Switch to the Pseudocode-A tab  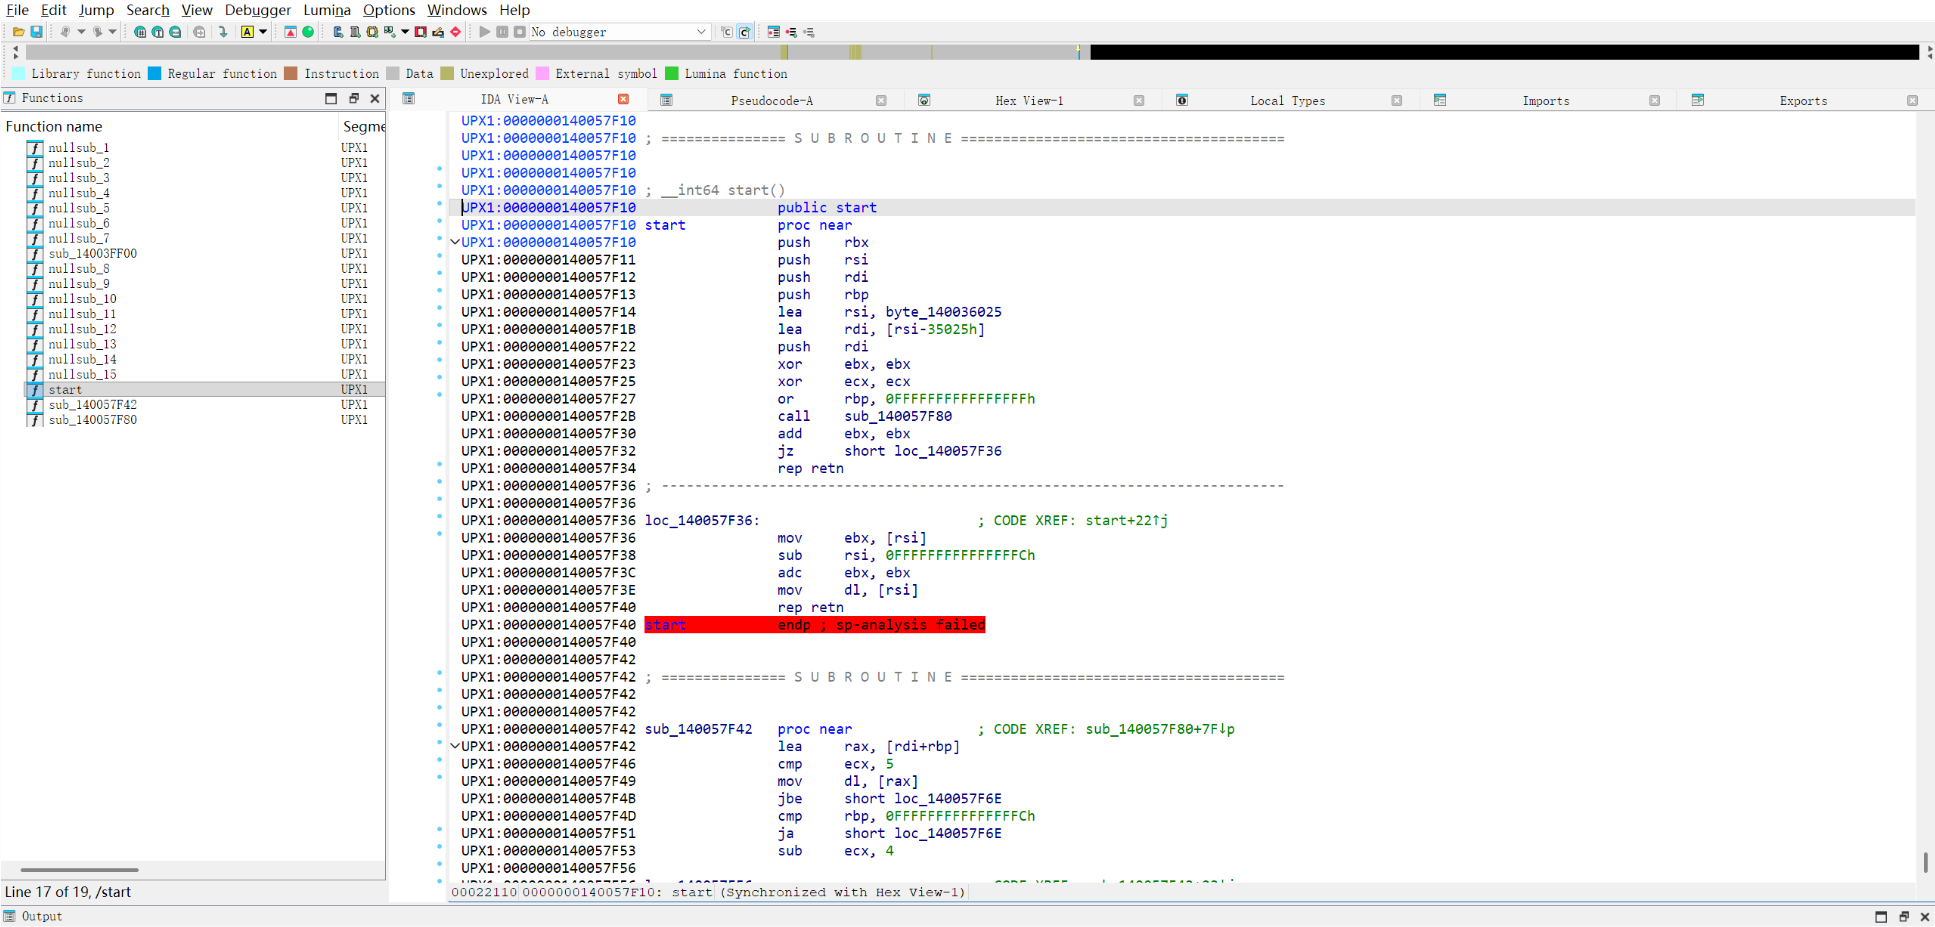(x=772, y=100)
